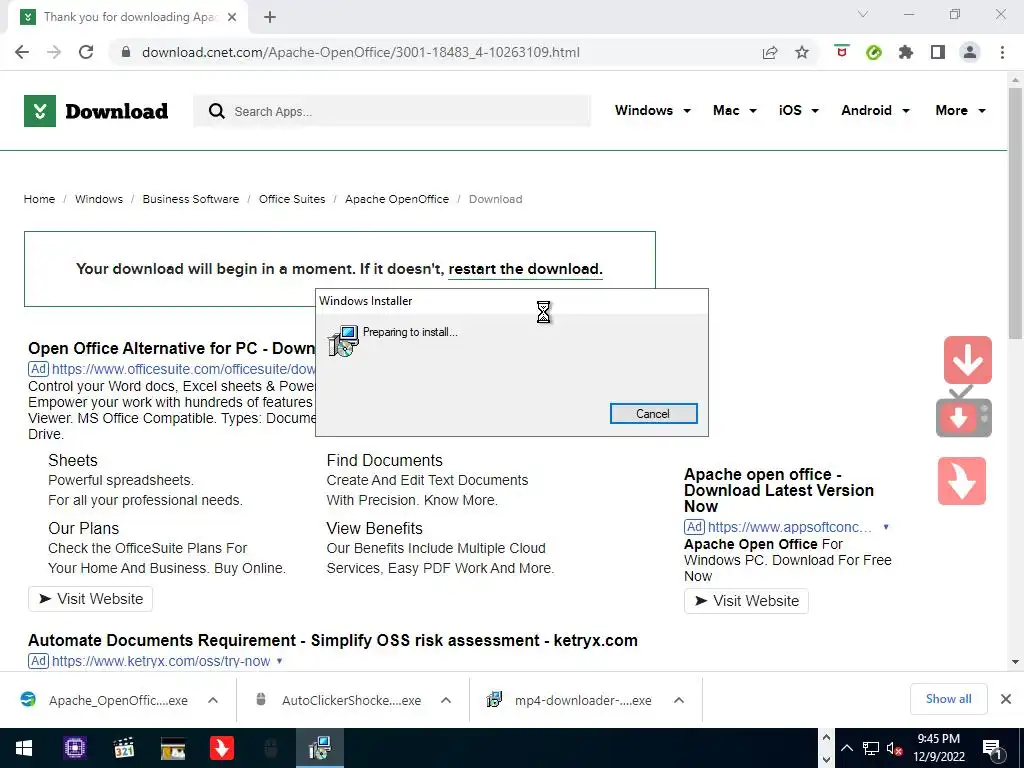Screen dimensions: 1024x768
Task: Open the ketryx ad dropdown triangle
Action: [x=279, y=661]
